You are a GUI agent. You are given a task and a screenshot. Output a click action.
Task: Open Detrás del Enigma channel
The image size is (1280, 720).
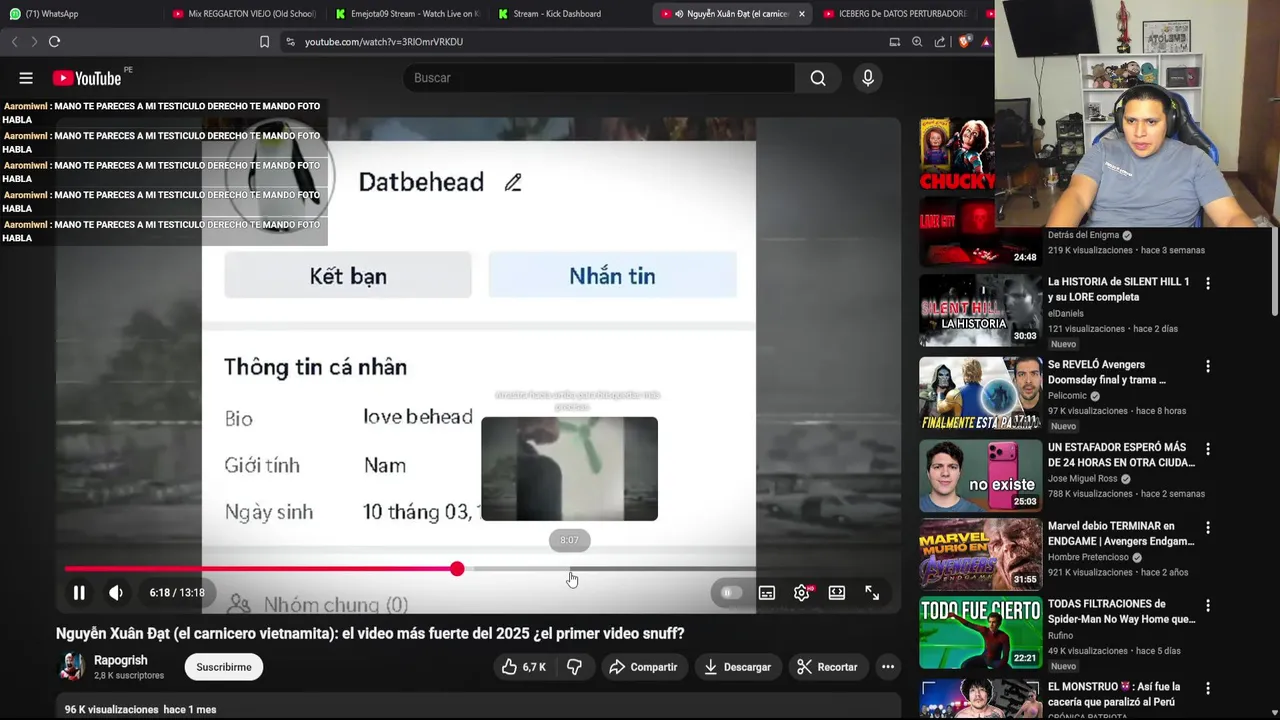1083,235
